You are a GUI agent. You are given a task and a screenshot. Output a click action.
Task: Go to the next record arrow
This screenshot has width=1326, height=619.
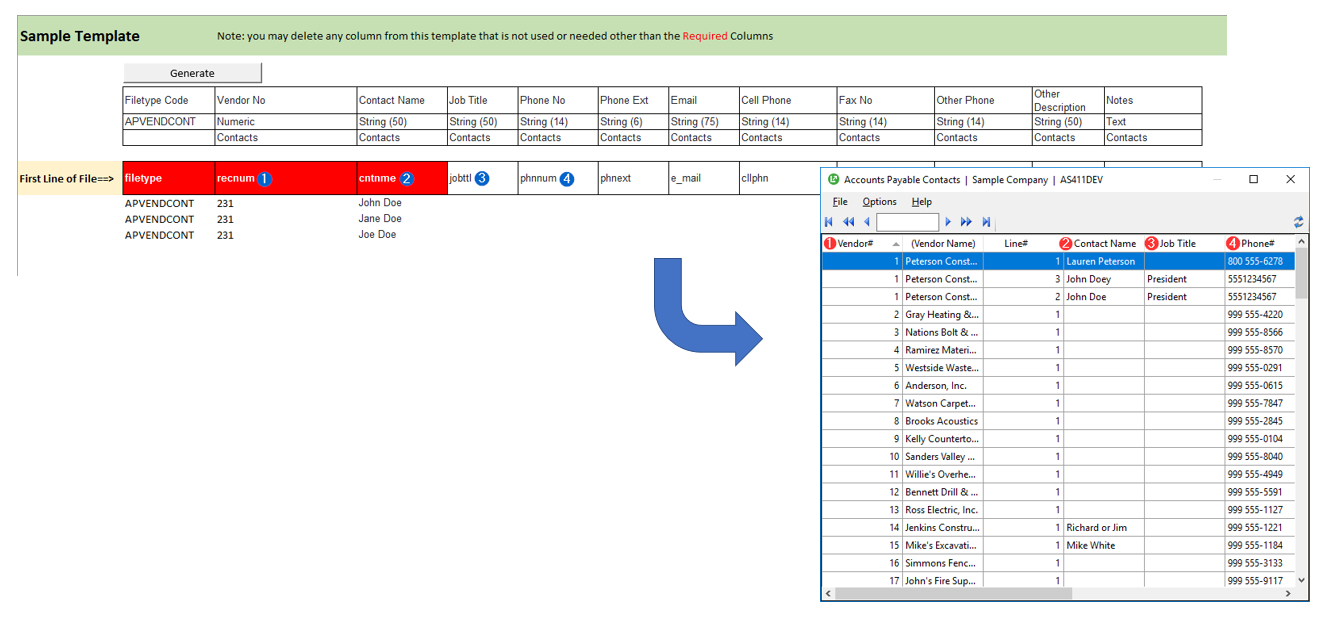(x=948, y=222)
